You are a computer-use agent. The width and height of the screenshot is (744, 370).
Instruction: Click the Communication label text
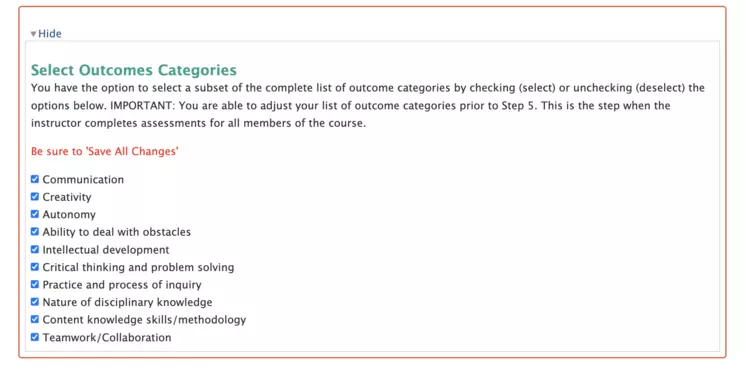coord(83,180)
